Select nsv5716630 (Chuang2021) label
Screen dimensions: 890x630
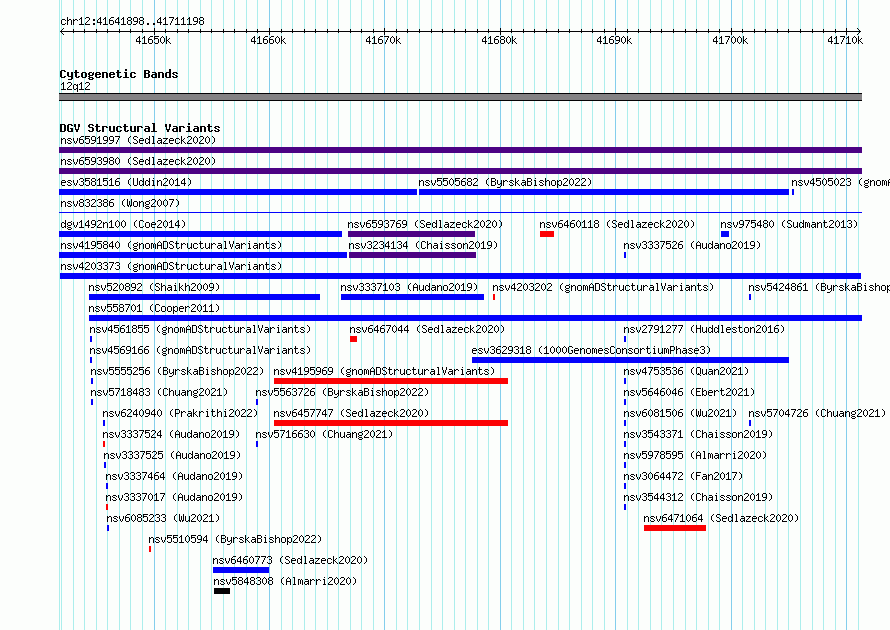(x=324, y=434)
